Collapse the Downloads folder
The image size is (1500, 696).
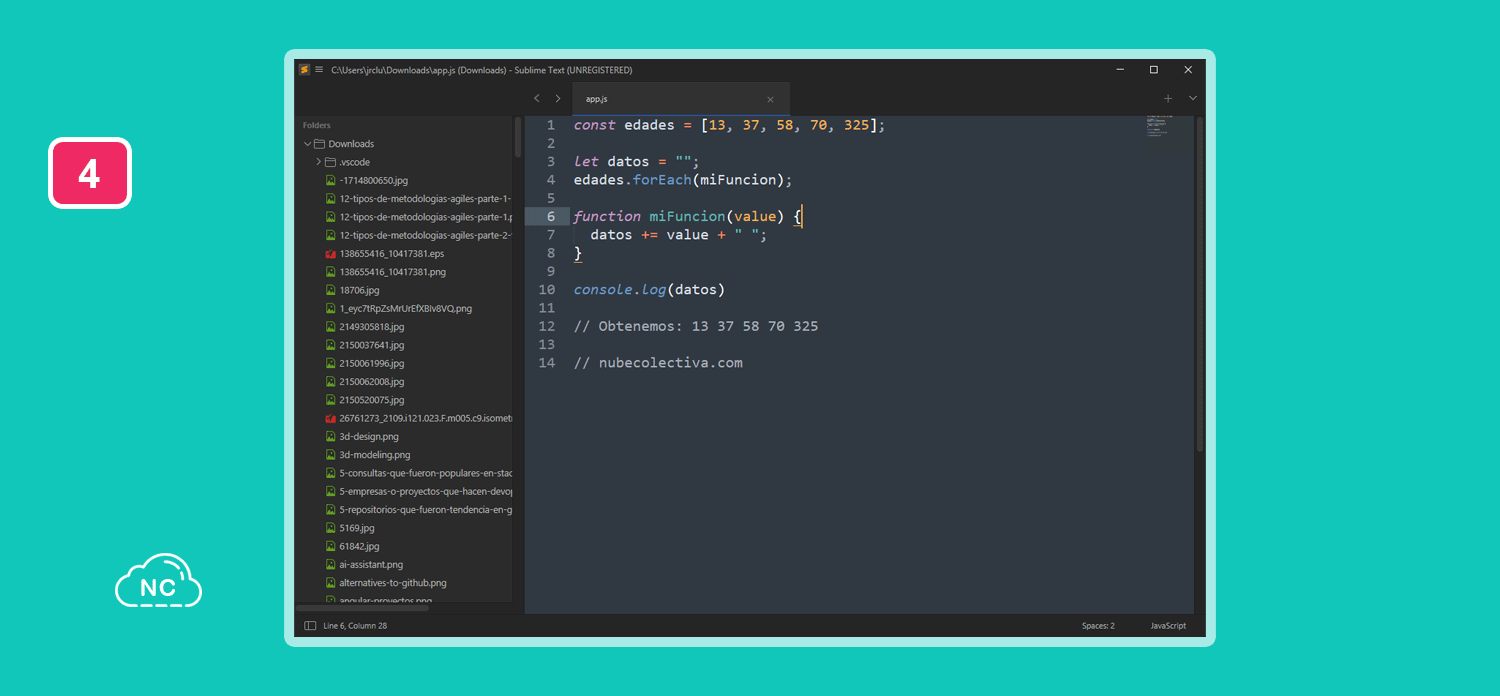point(308,144)
